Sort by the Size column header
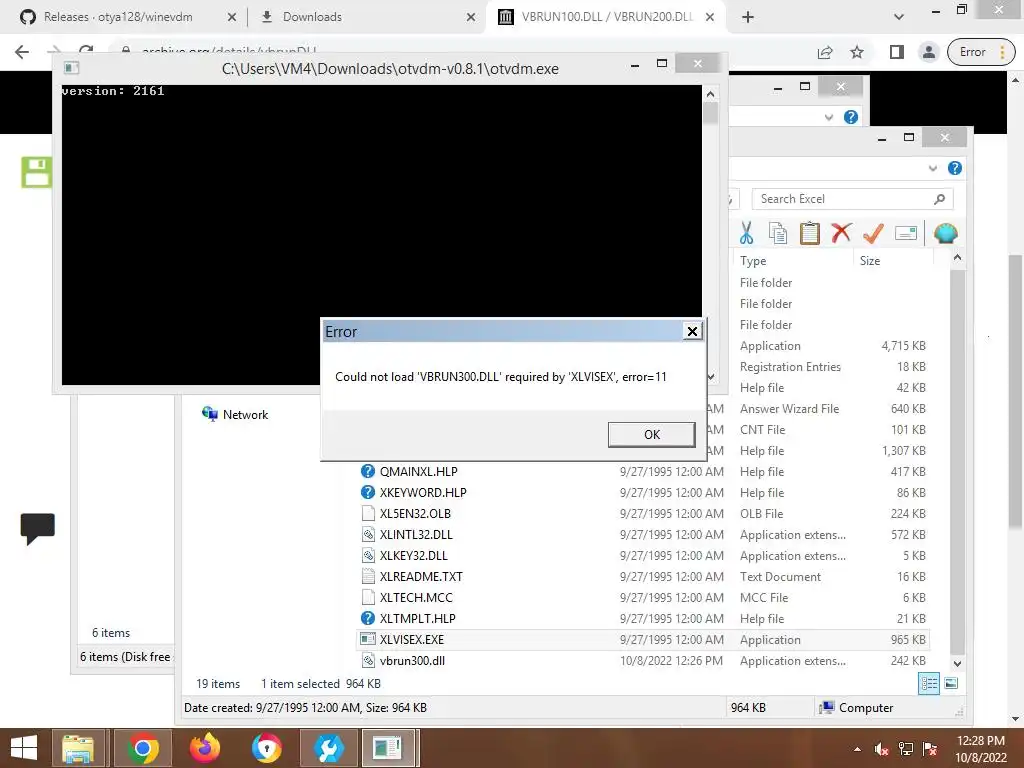Viewport: 1024px width, 768px height. pyautogui.click(x=869, y=261)
